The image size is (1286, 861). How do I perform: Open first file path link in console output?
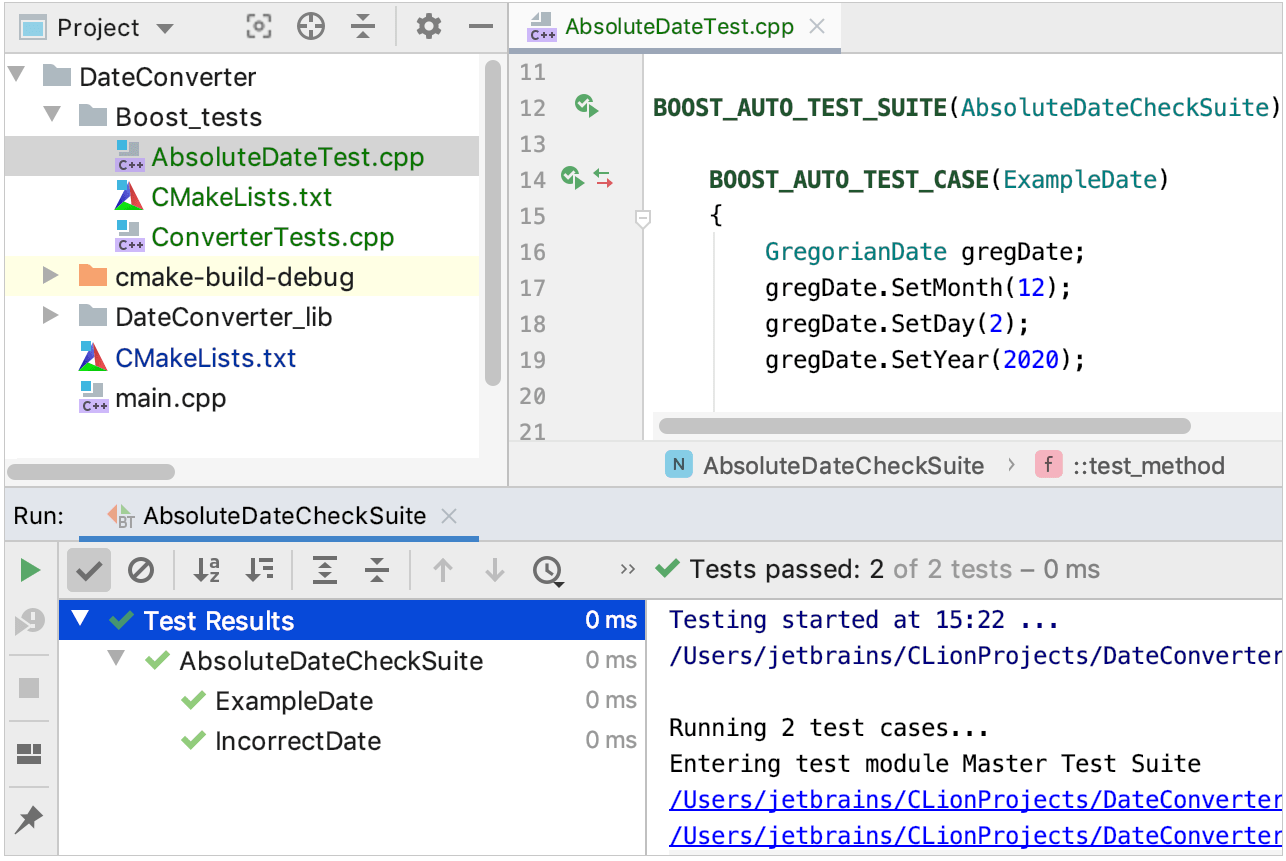[974, 800]
